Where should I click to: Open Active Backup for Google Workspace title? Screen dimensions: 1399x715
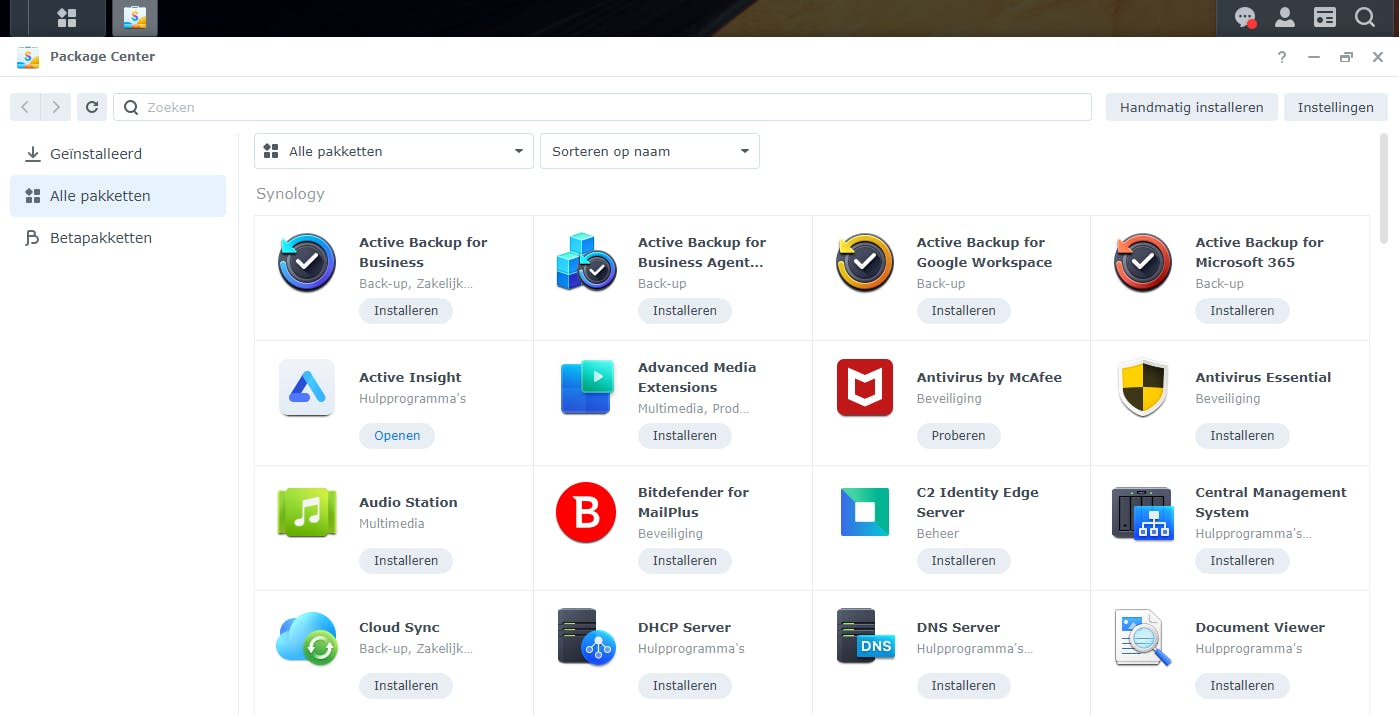(x=984, y=252)
